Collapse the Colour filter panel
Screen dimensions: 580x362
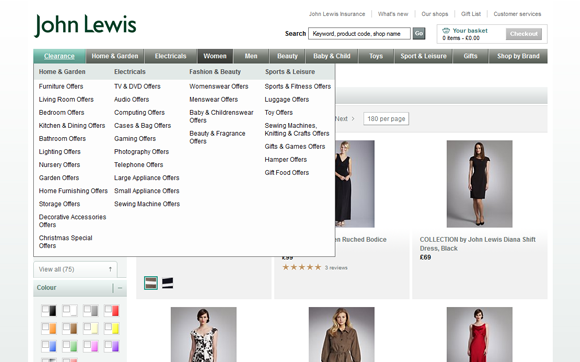[x=120, y=288]
